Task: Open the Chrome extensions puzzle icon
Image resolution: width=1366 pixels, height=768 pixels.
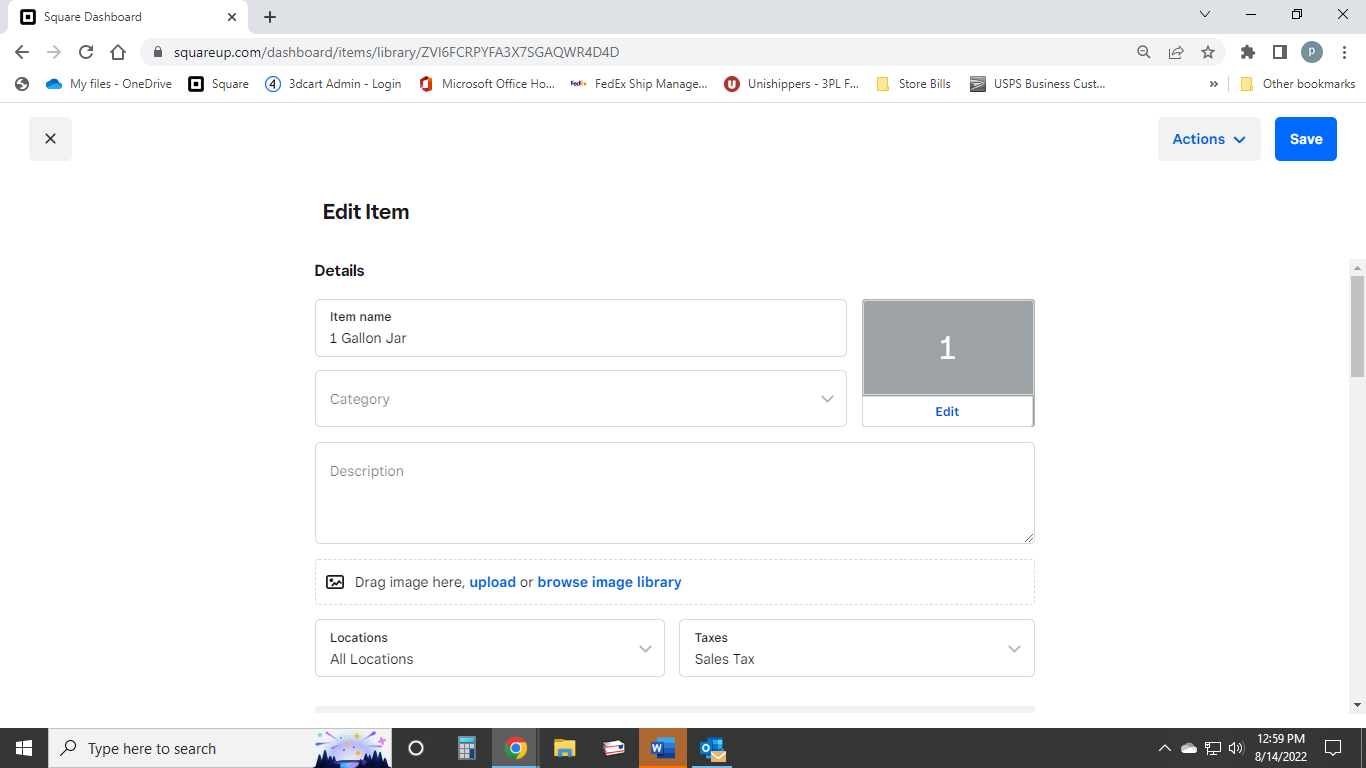Action: click(x=1248, y=52)
